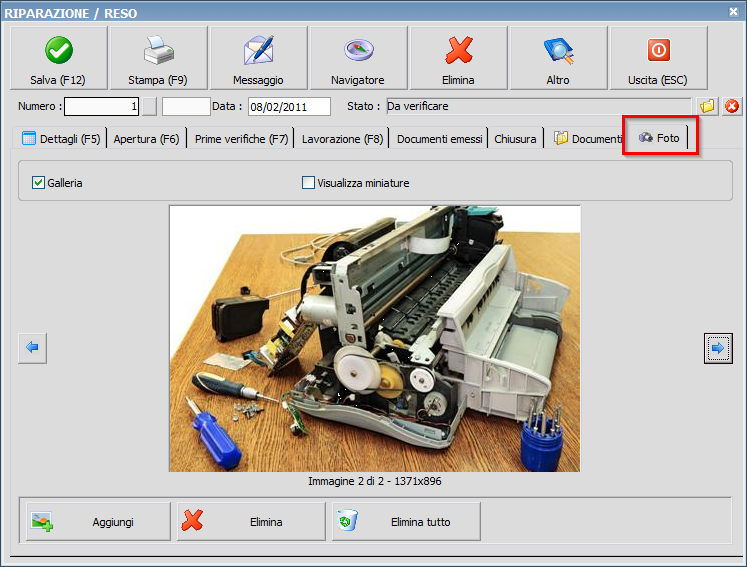Click the Elimina red X toolbar button

coord(459,58)
